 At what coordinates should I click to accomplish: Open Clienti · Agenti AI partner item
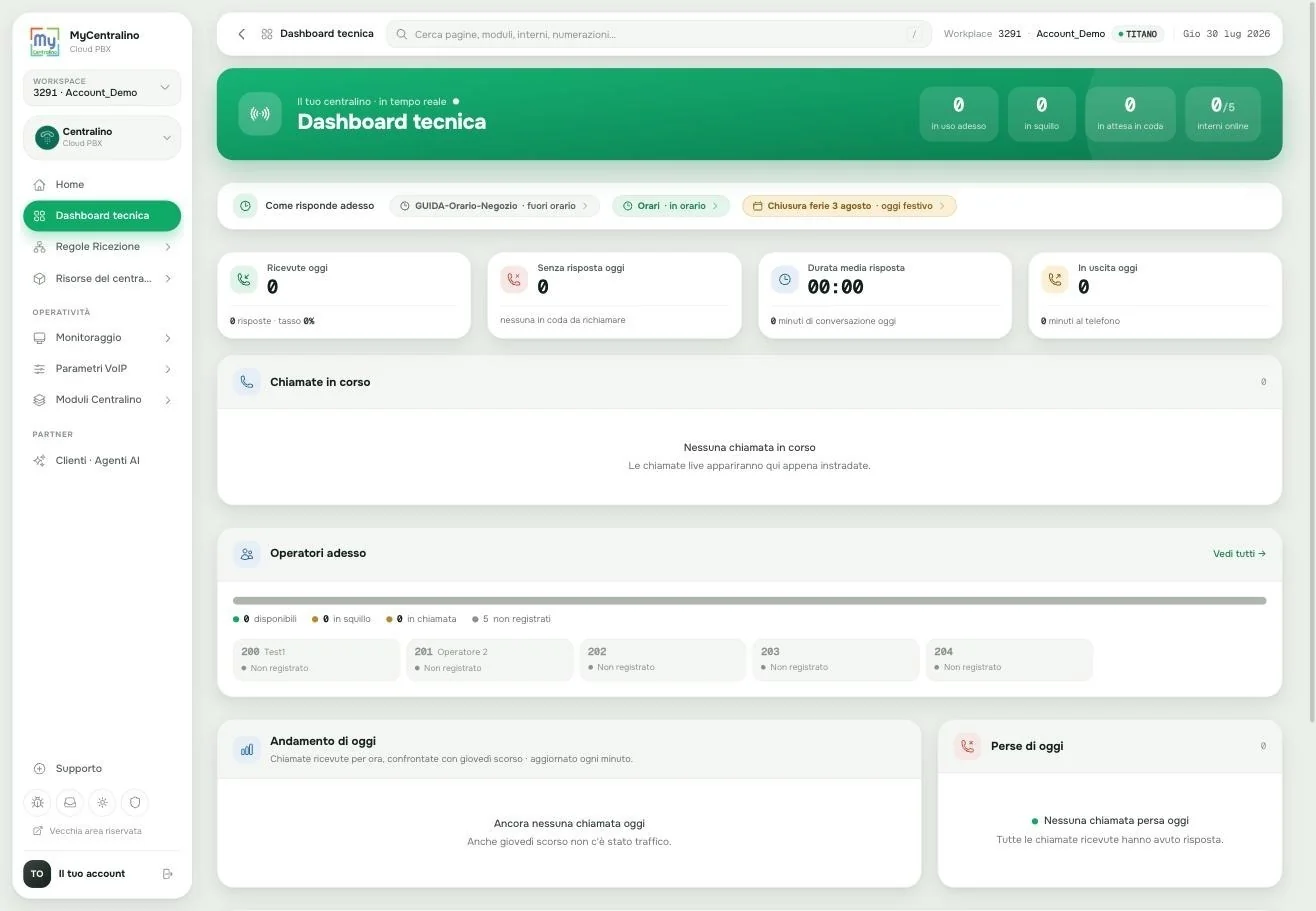(x=102, y=461)
